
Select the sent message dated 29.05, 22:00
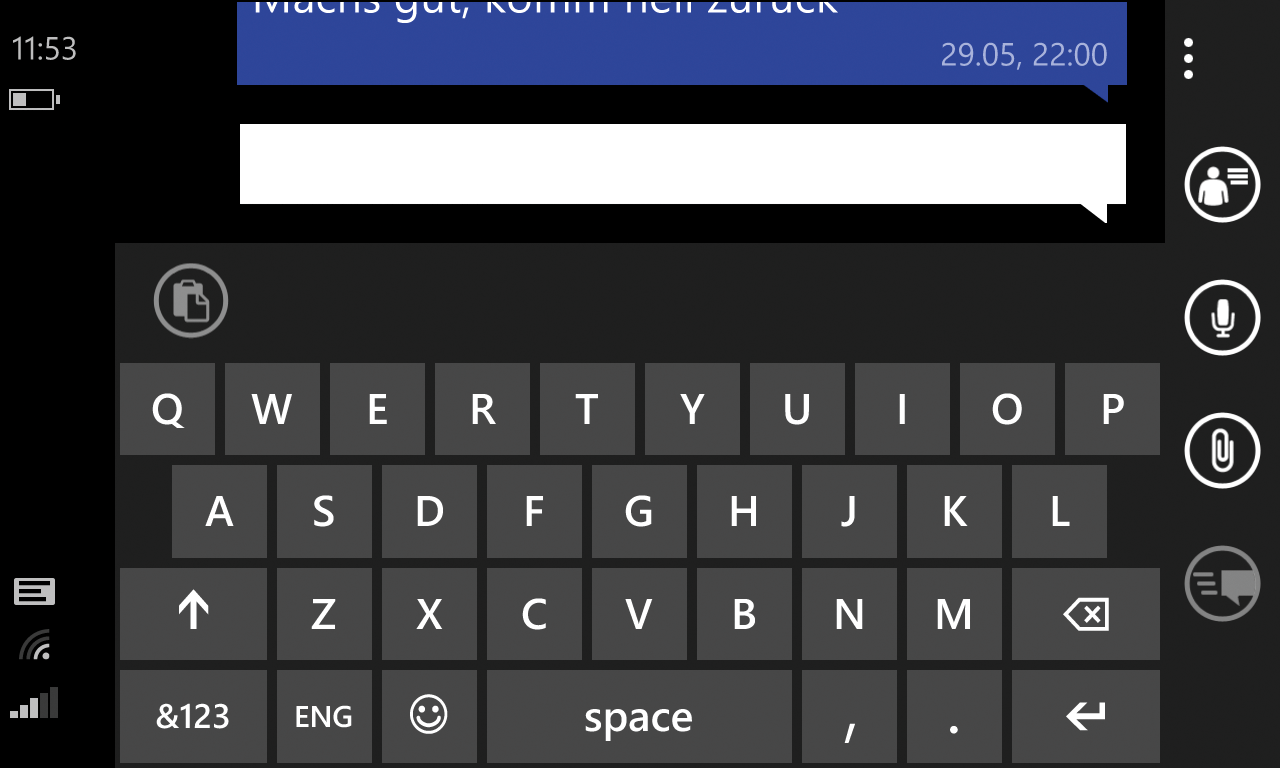(x=682, y=43)
